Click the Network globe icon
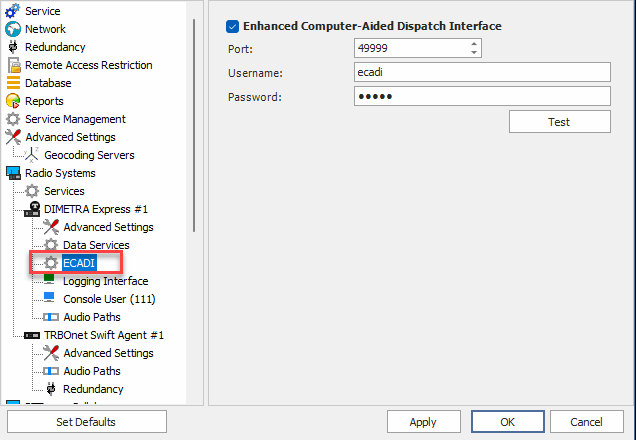This screenshot has width=636, height=440. (x=13, y=29)
